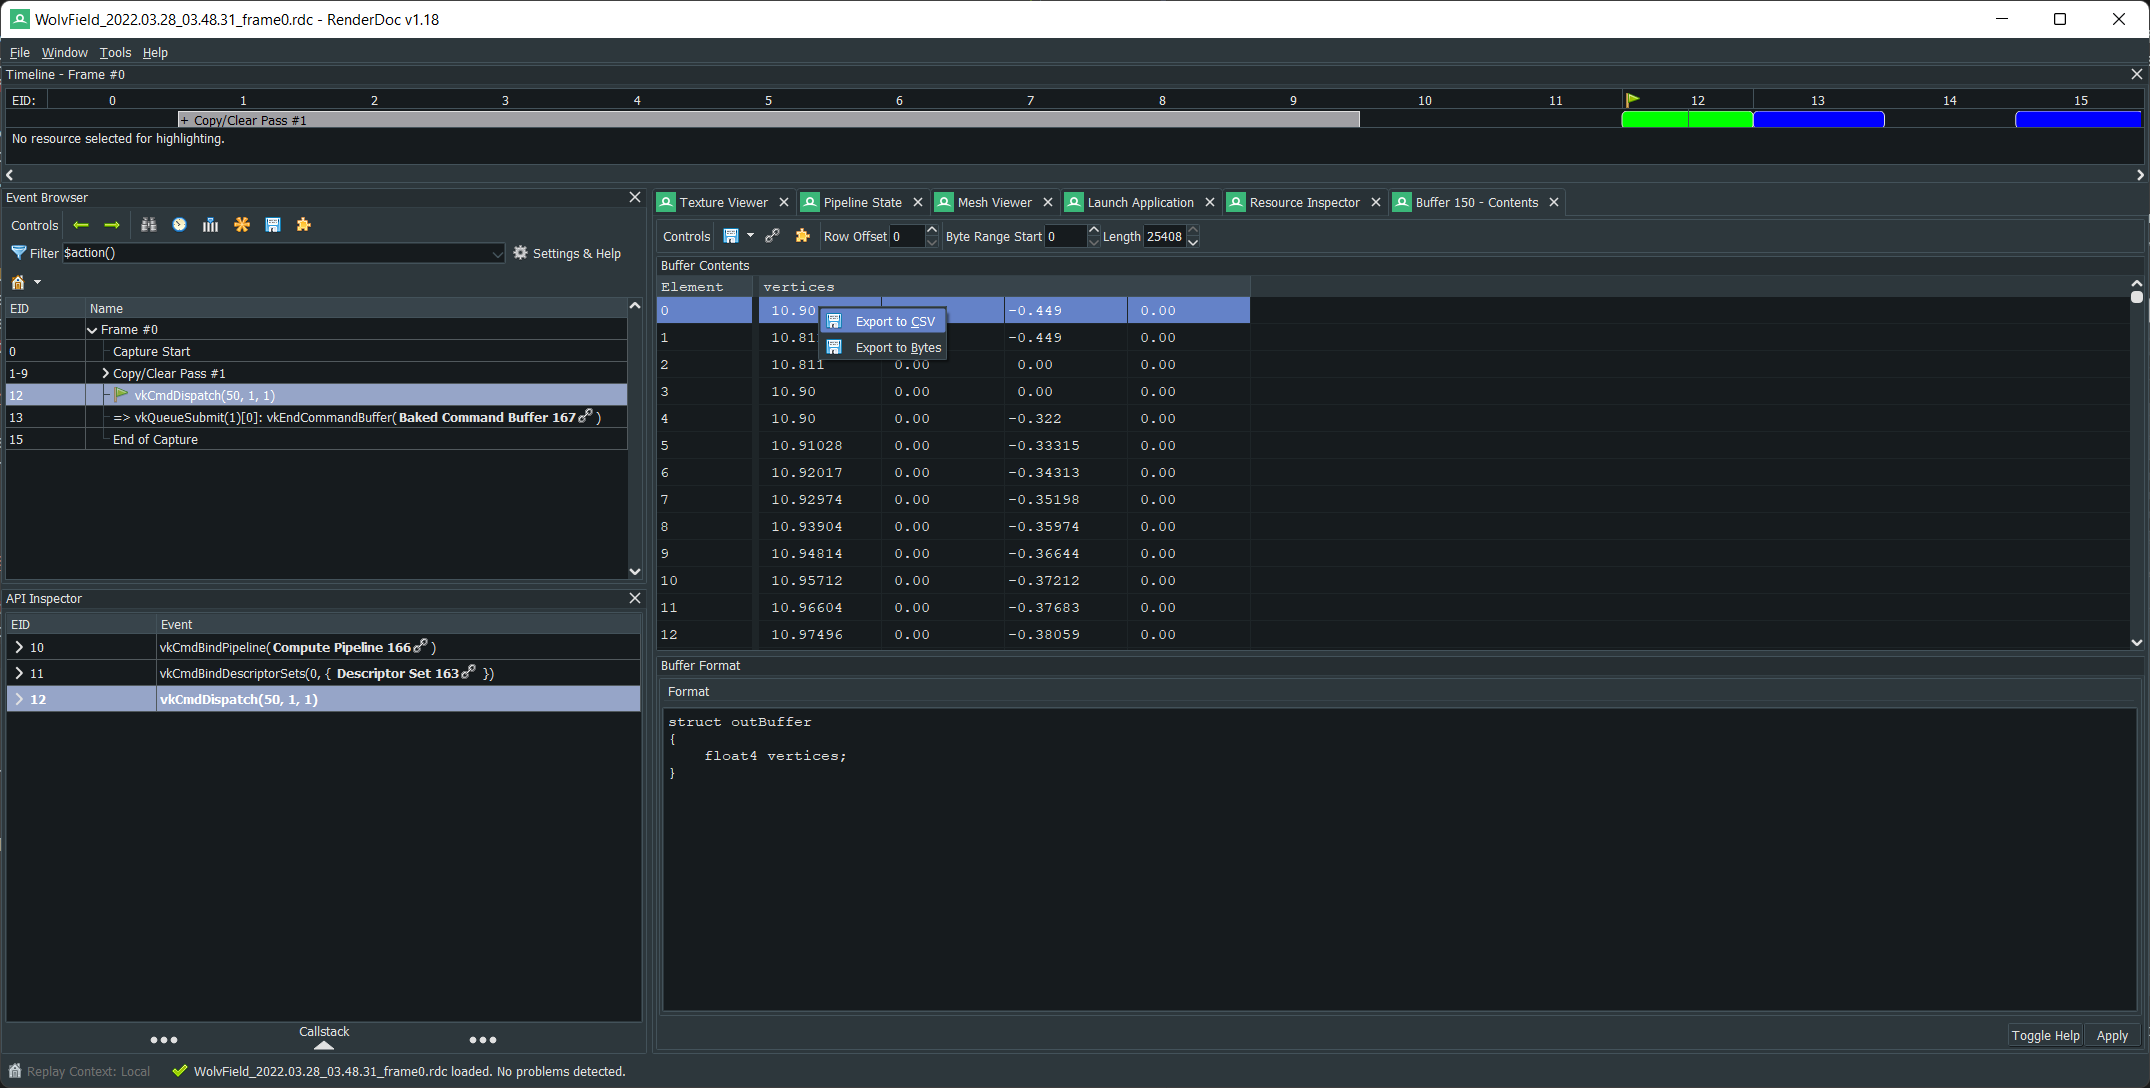Click the puzzle-piece icon in buffer controls

coord(802,236)
